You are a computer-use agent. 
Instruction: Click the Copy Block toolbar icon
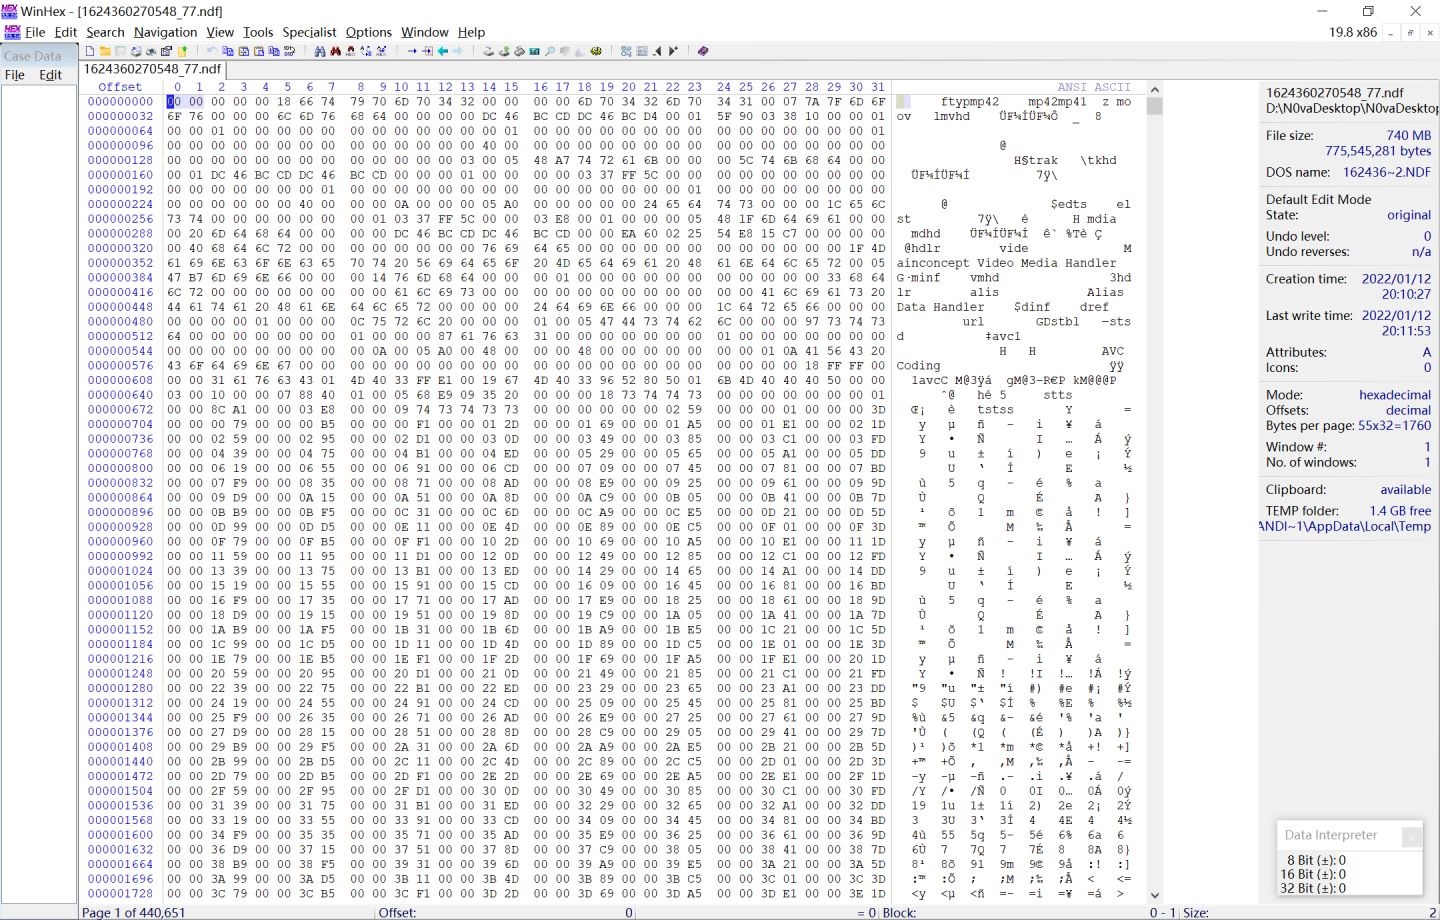pos(228,51)
